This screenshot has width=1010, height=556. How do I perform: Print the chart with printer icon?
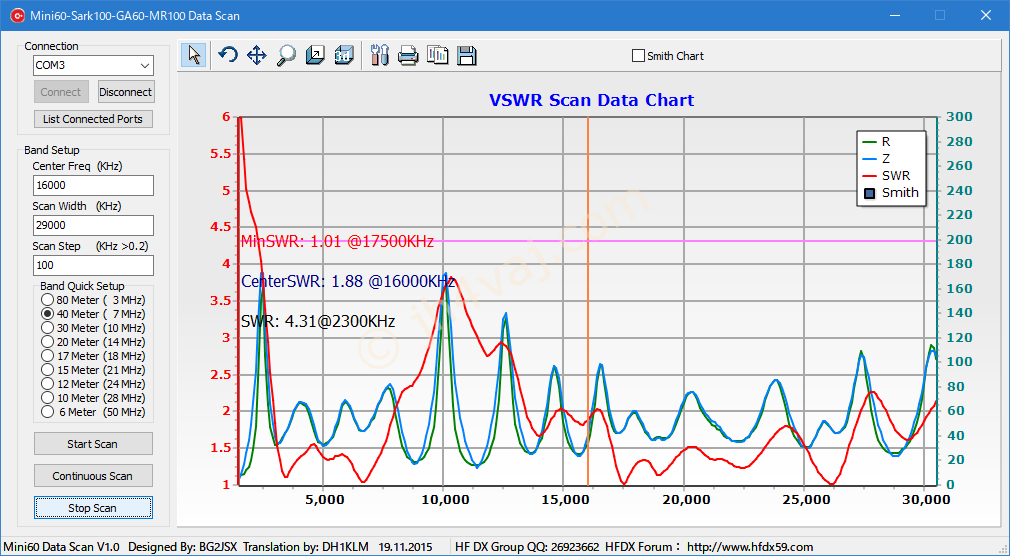tap(408, 55)
